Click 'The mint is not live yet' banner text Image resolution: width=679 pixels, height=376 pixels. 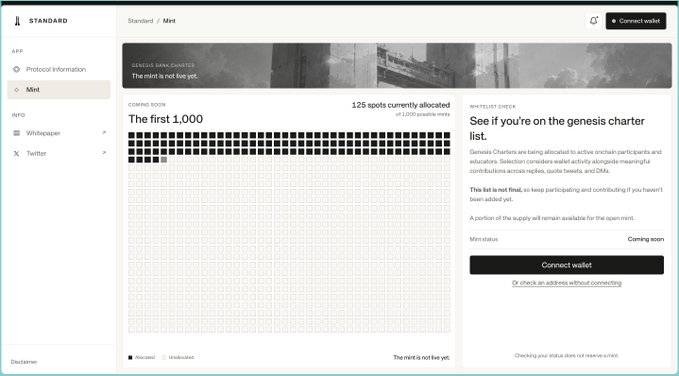[x=165, y=76]
